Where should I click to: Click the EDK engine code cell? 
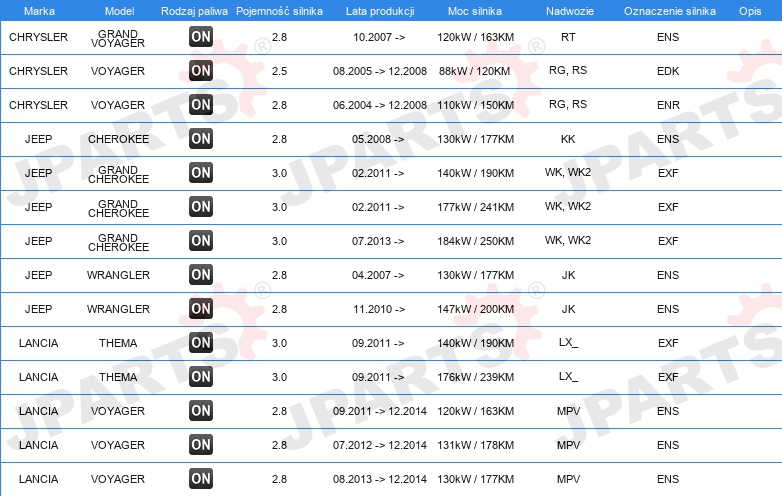[x=668, y=71]
